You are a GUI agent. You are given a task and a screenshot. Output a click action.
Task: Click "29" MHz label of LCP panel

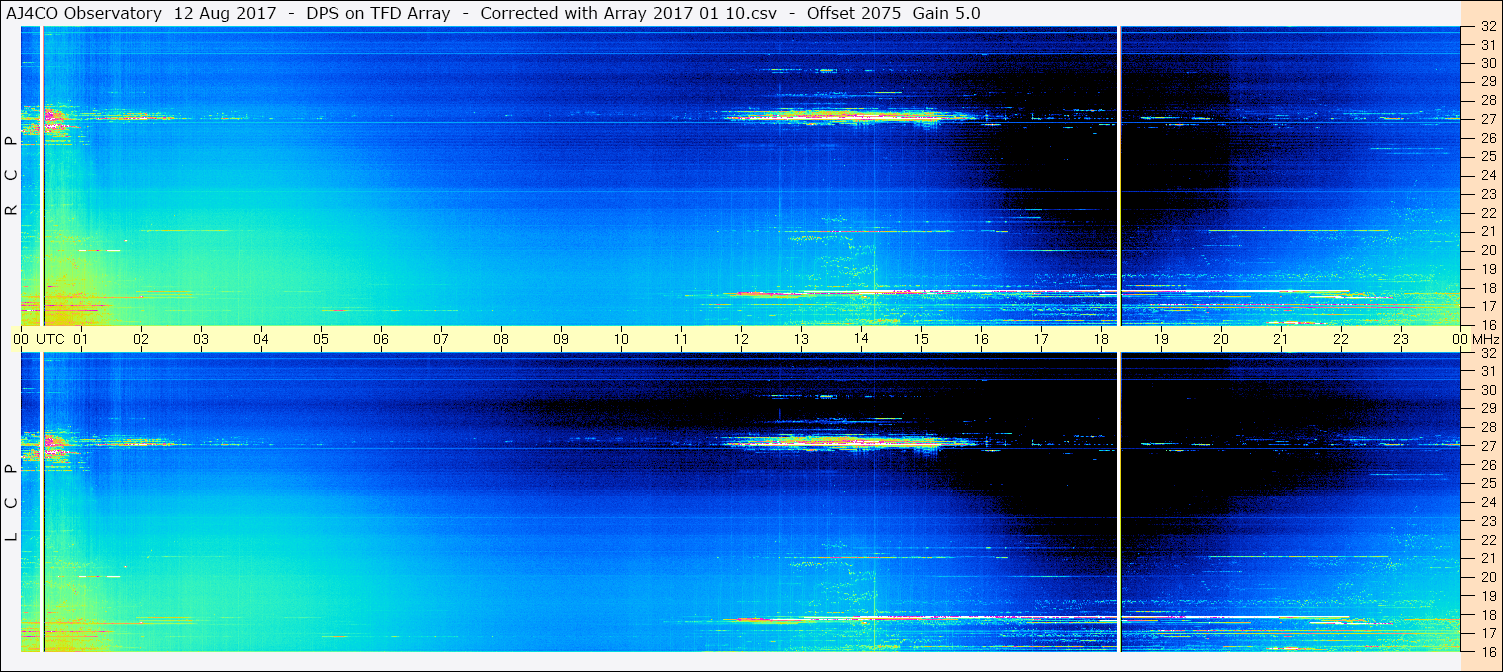(1487, 409)
